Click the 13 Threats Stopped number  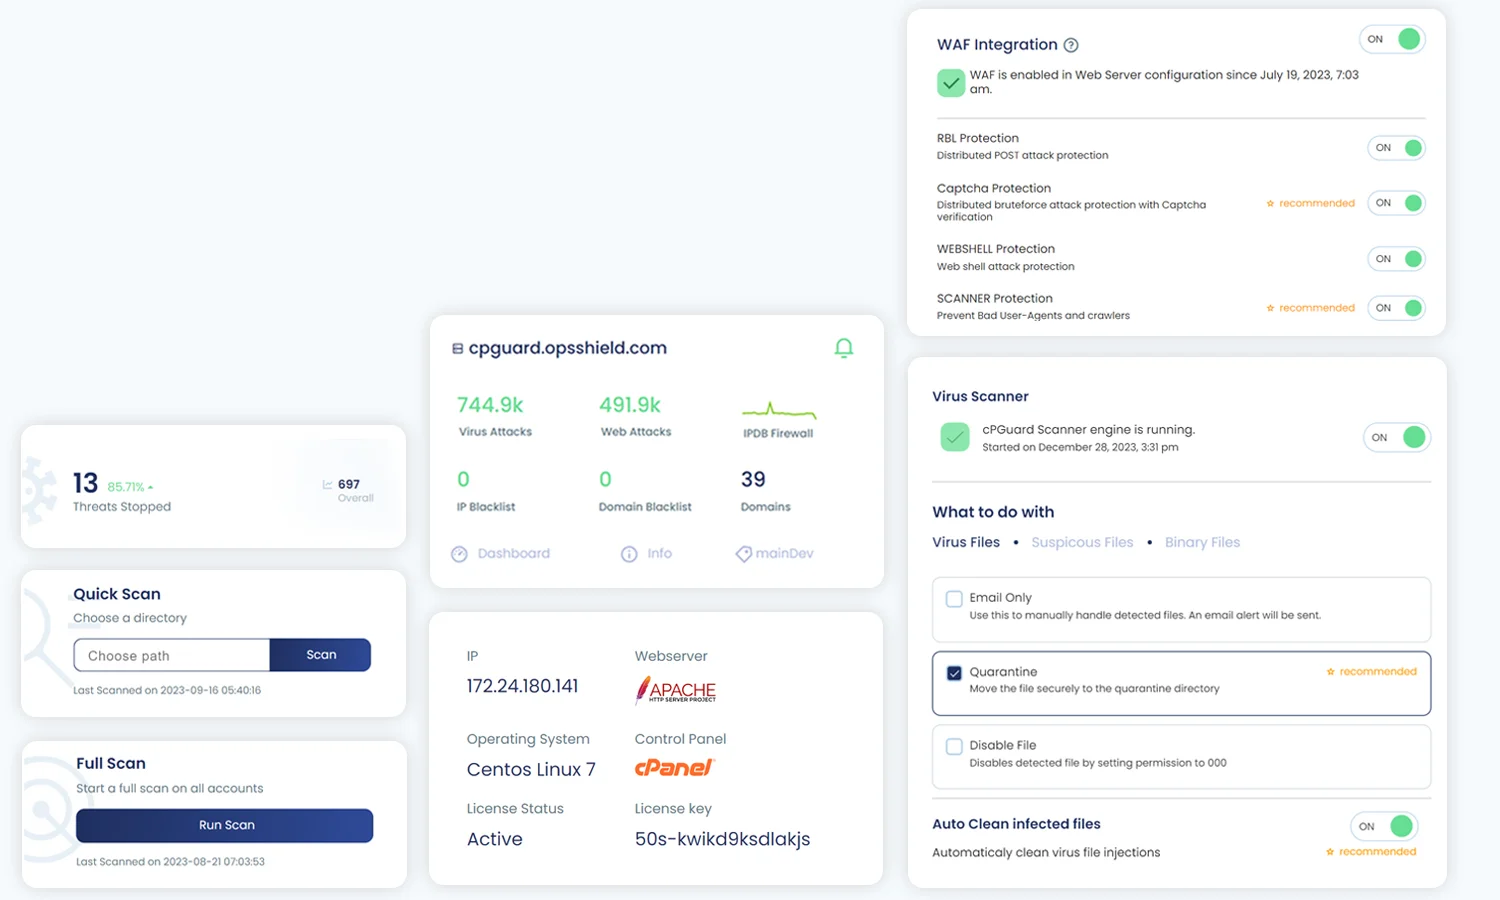(x=85, y=484)
